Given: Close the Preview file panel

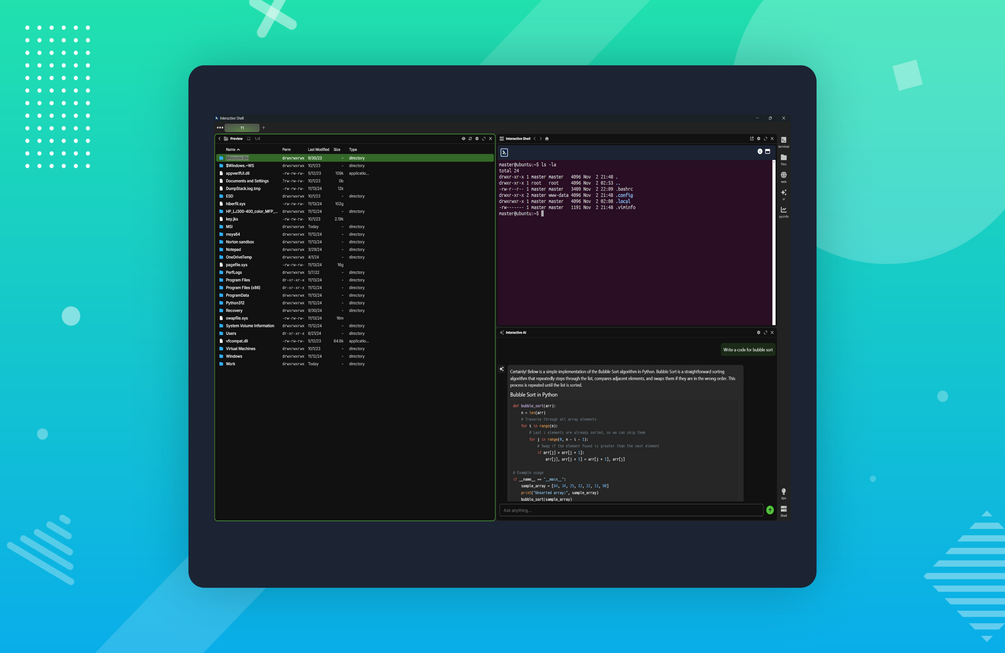Looking at the screenshot, I should [x=491, y=138].
